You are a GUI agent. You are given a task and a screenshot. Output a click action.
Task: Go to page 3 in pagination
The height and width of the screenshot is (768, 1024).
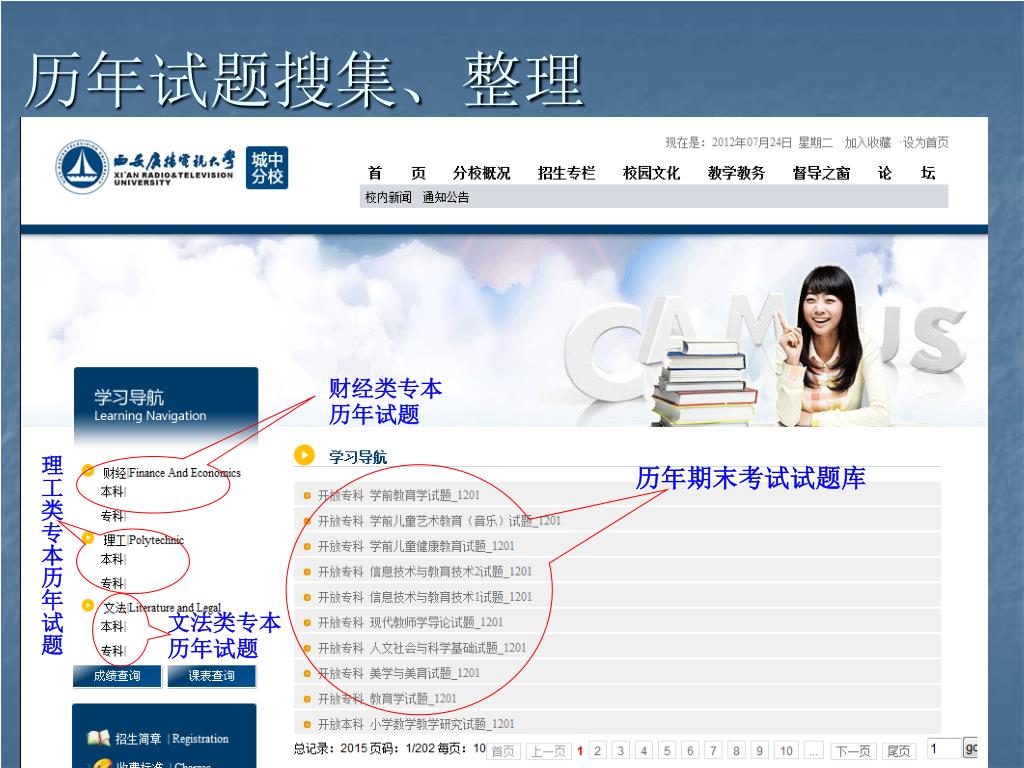(x=620, y=751)
